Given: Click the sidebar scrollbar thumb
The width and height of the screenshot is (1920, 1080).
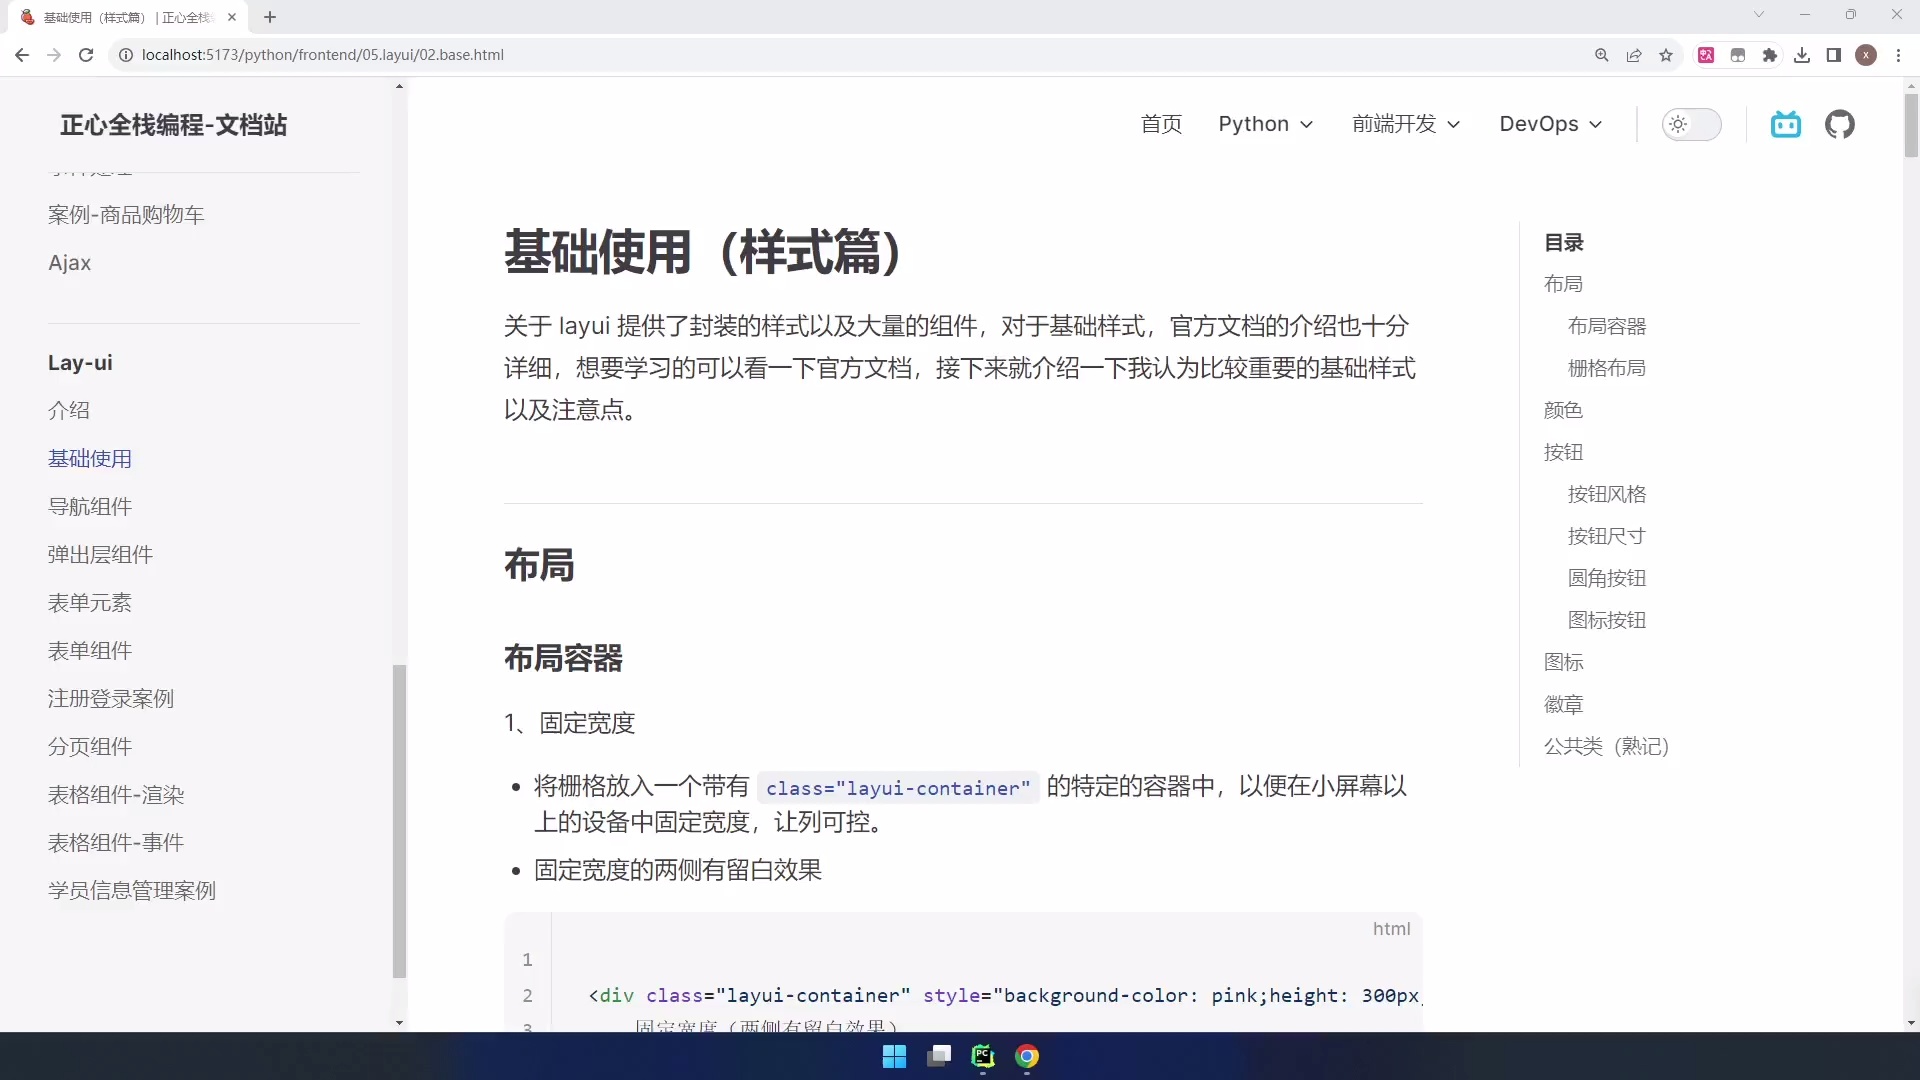Looking at the screenshot, I should (399, 820).
